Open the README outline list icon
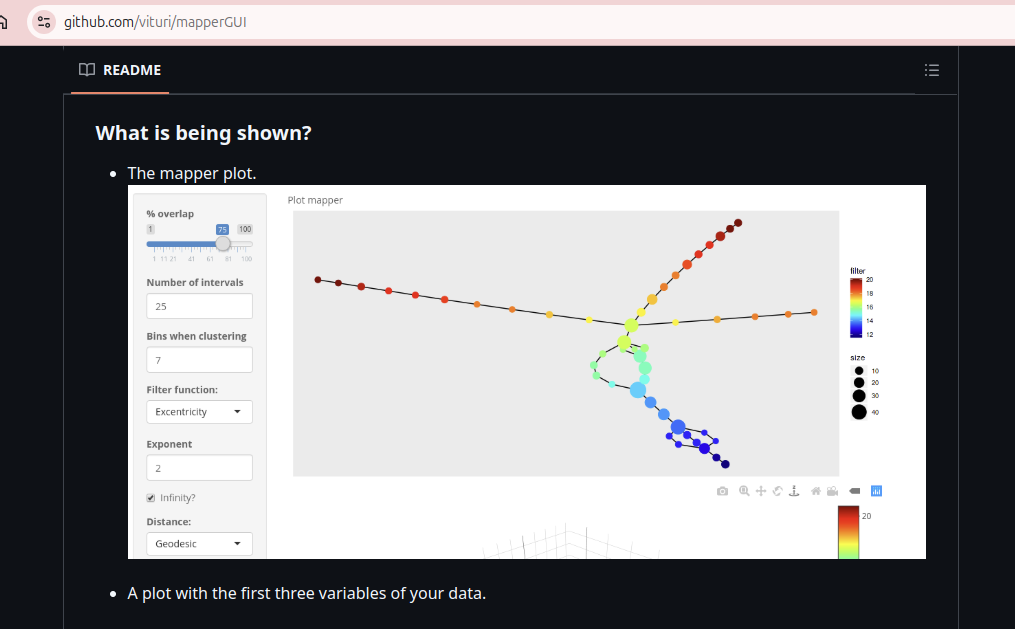 932,70
